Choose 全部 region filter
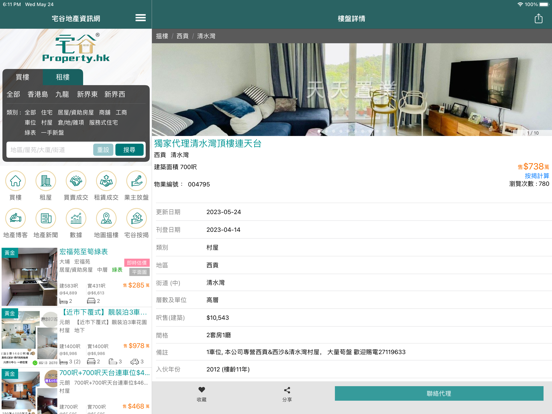 tap(13, 94)
